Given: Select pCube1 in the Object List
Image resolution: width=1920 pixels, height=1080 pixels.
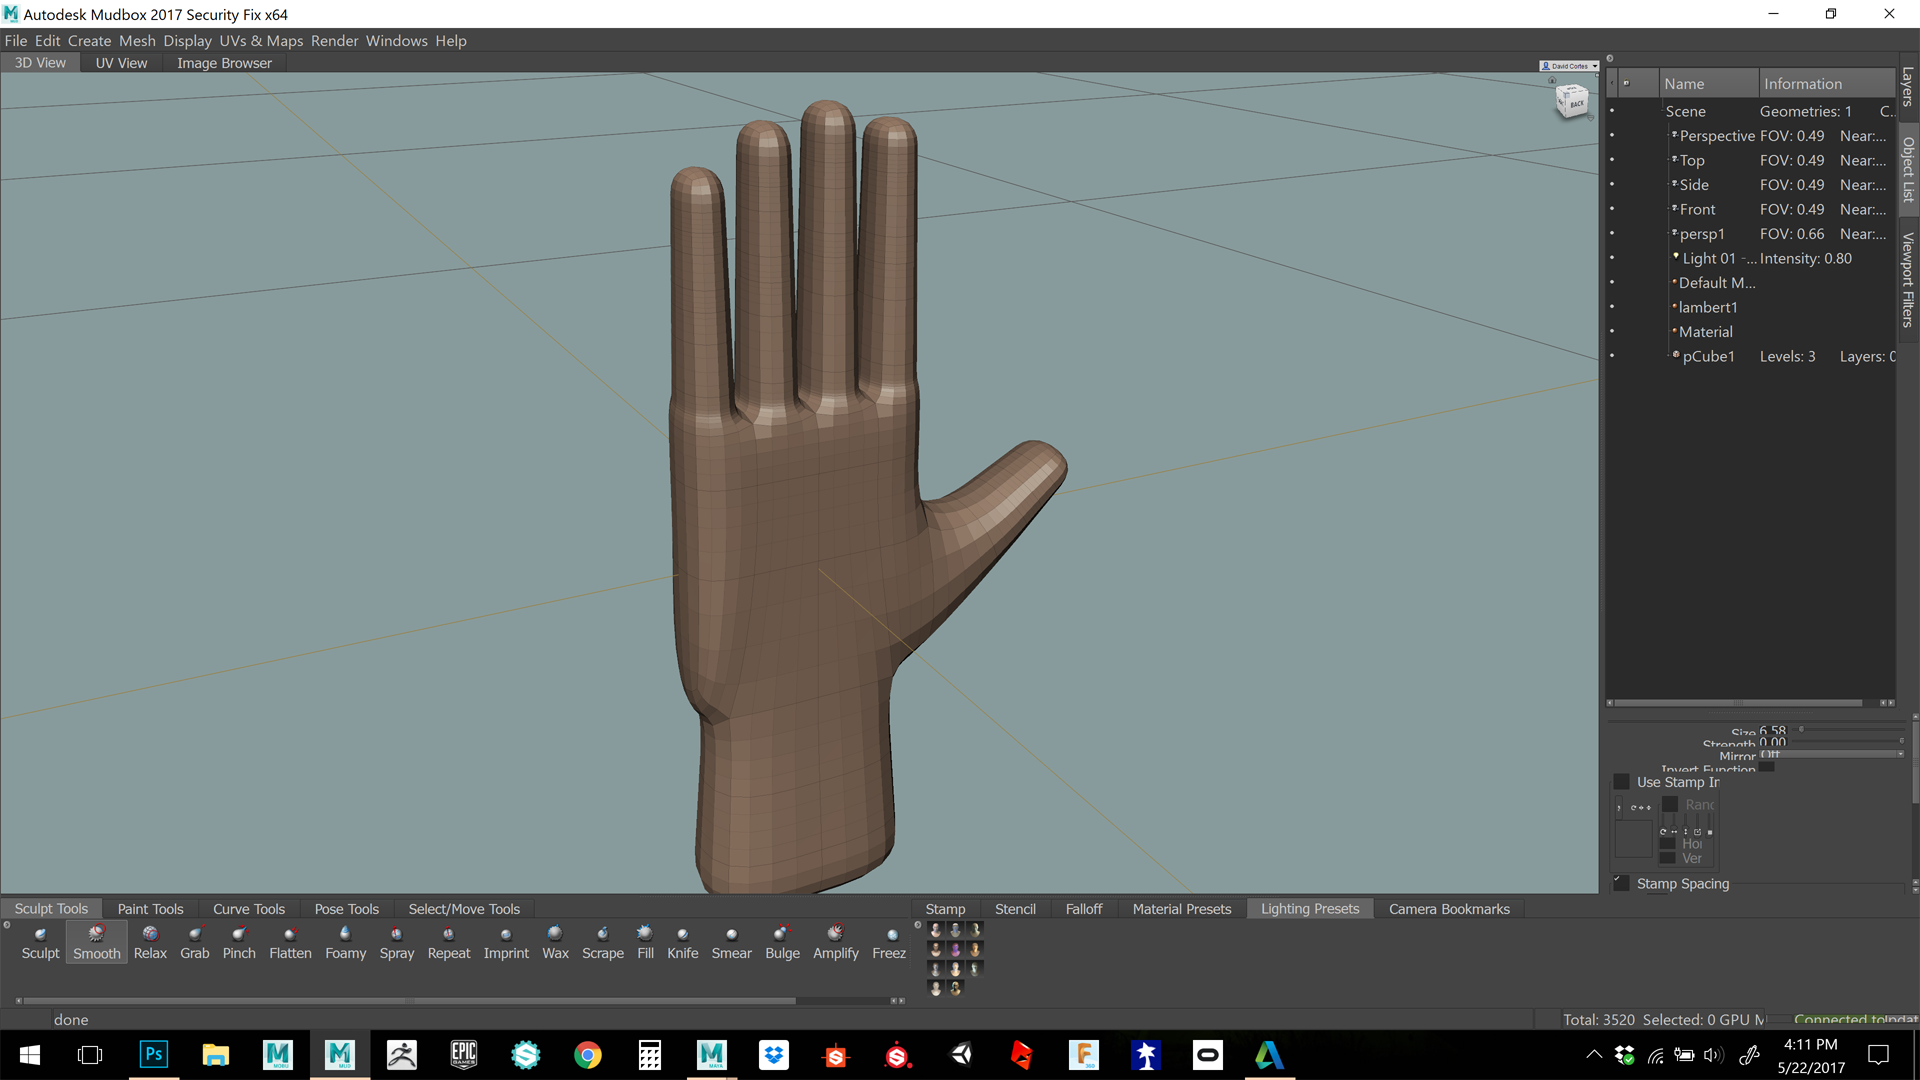Looking at the screenshot, I should tap(1708, 356).
